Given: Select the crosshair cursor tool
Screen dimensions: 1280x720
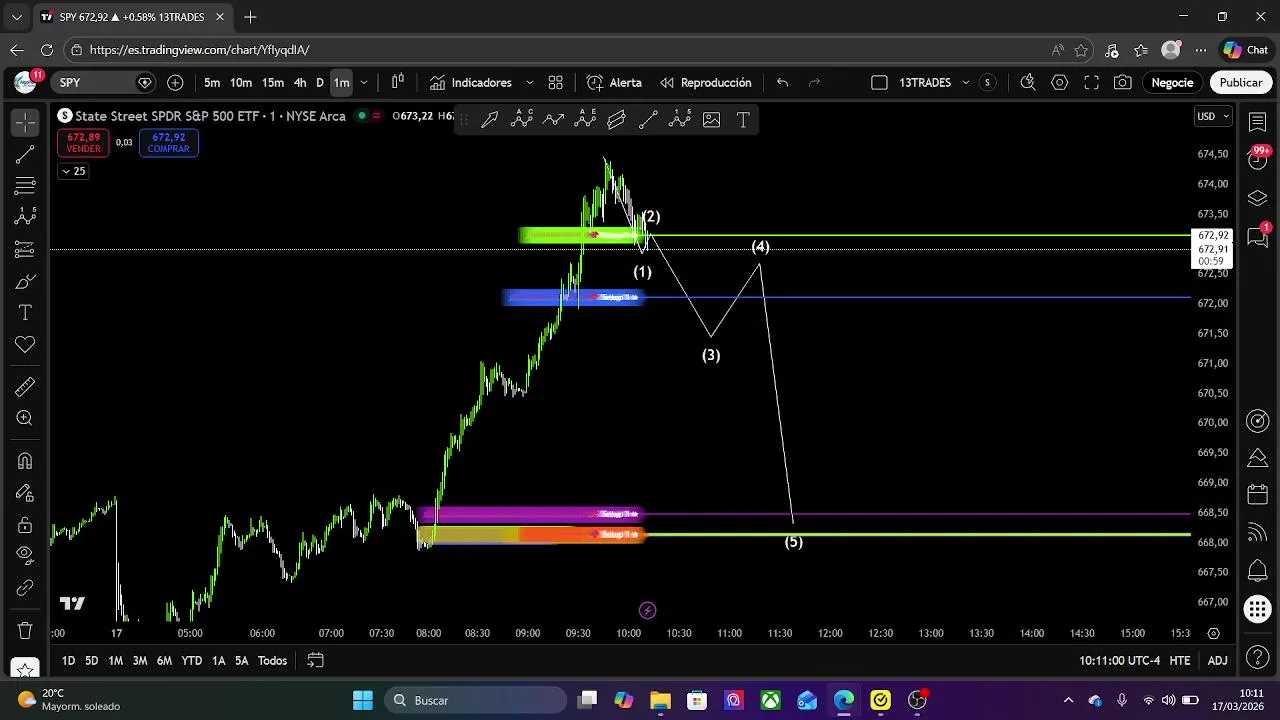Looking at the screenshot, I should pos(25,122).
